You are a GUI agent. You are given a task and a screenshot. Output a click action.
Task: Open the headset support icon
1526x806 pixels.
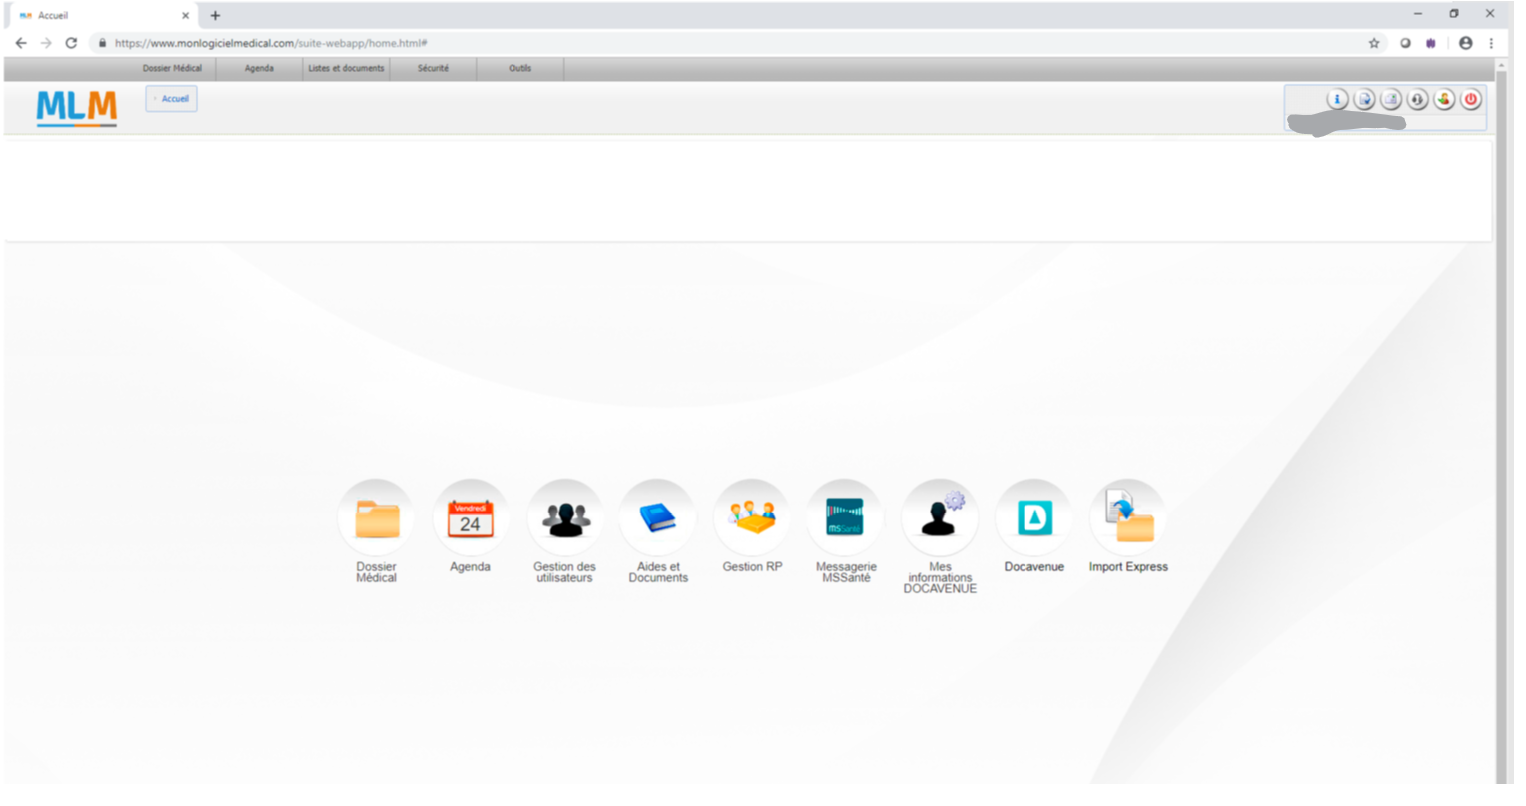1417,99
